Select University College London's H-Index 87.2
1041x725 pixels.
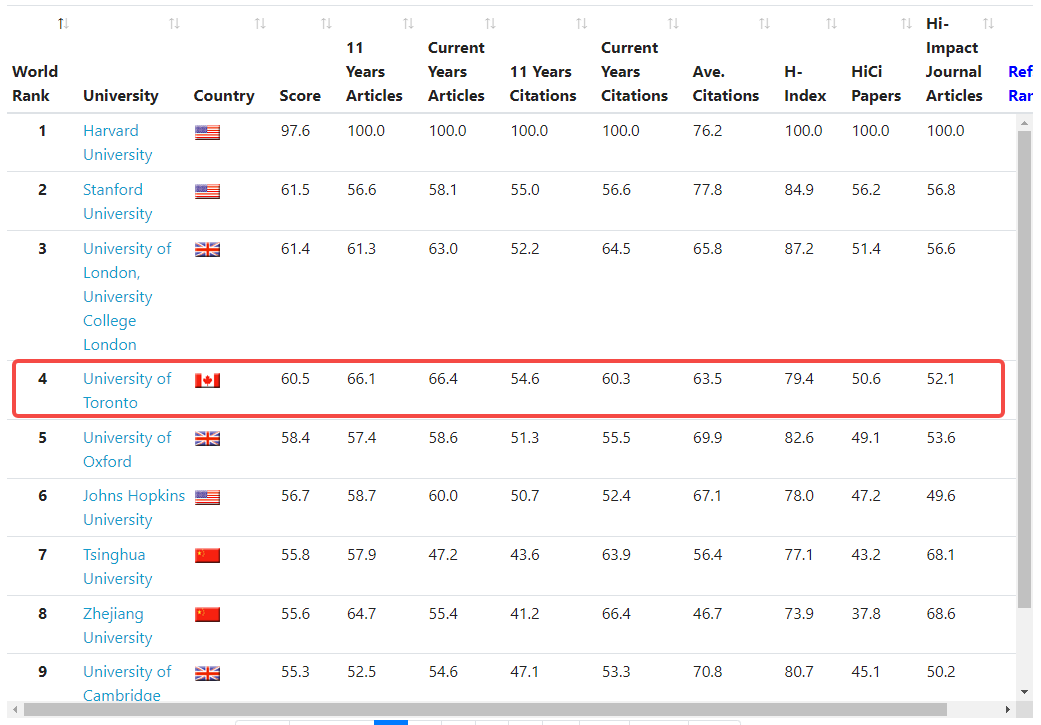[799, 249]
